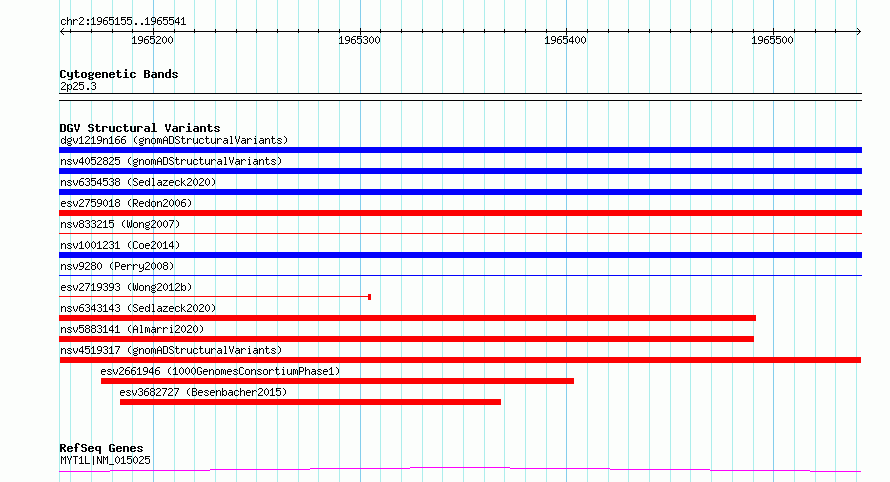Open nsv4519317 gnomADStructuralVariants label
The image size is (890, 482).
[x=171, y=350]
